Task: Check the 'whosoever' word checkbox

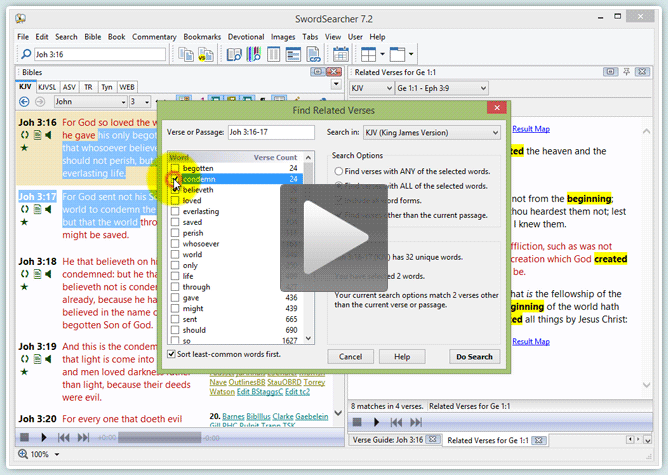Action: (175, 244)
